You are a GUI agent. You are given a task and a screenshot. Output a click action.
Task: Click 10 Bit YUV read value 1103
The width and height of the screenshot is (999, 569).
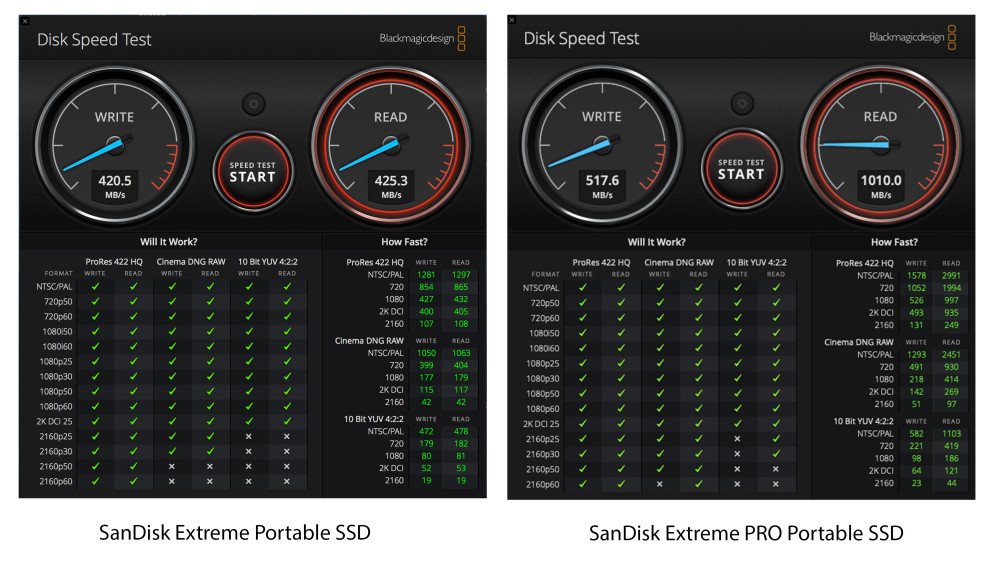(951, 433)
